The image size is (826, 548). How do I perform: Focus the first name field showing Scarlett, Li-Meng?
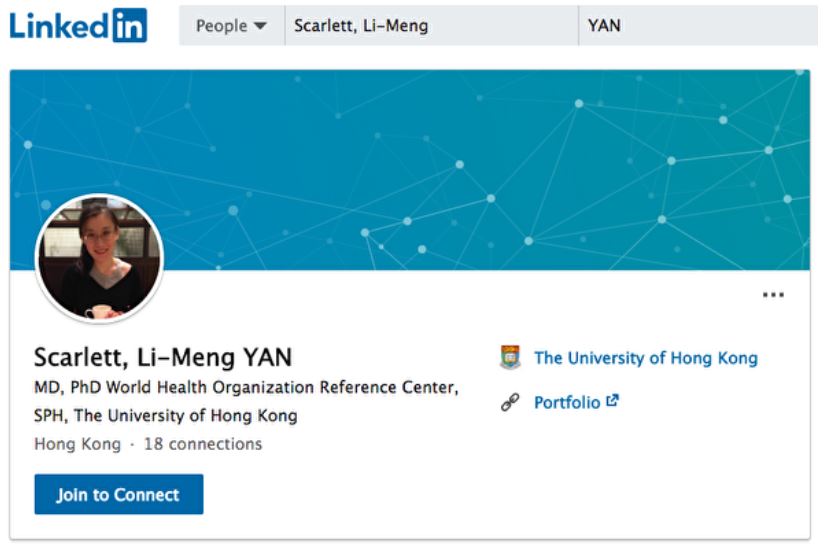pyautogui.click(x=431, y=25)
